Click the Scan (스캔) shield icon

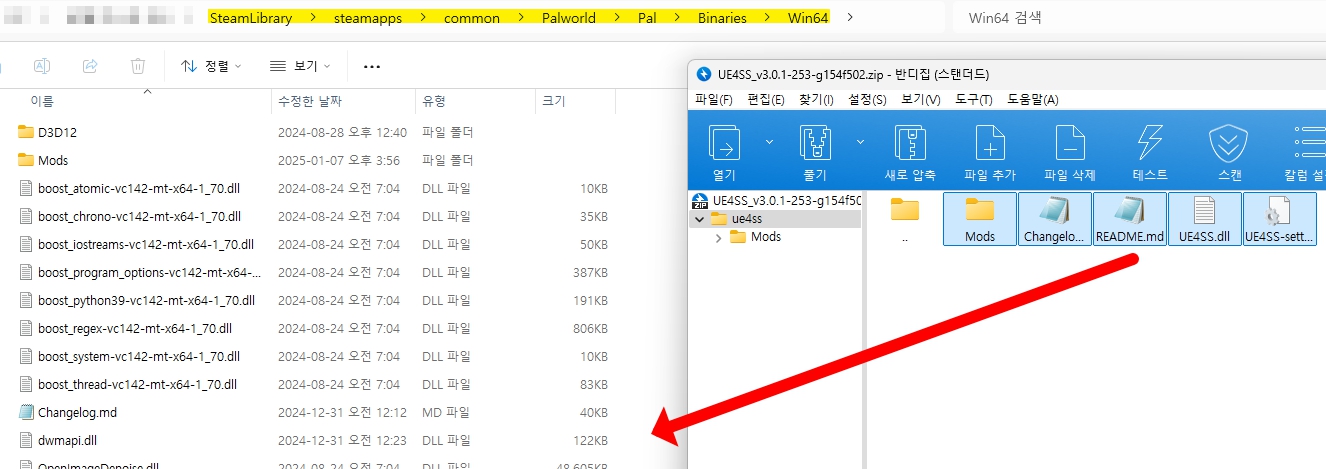pyautogui.click(x=1229, y=145)
